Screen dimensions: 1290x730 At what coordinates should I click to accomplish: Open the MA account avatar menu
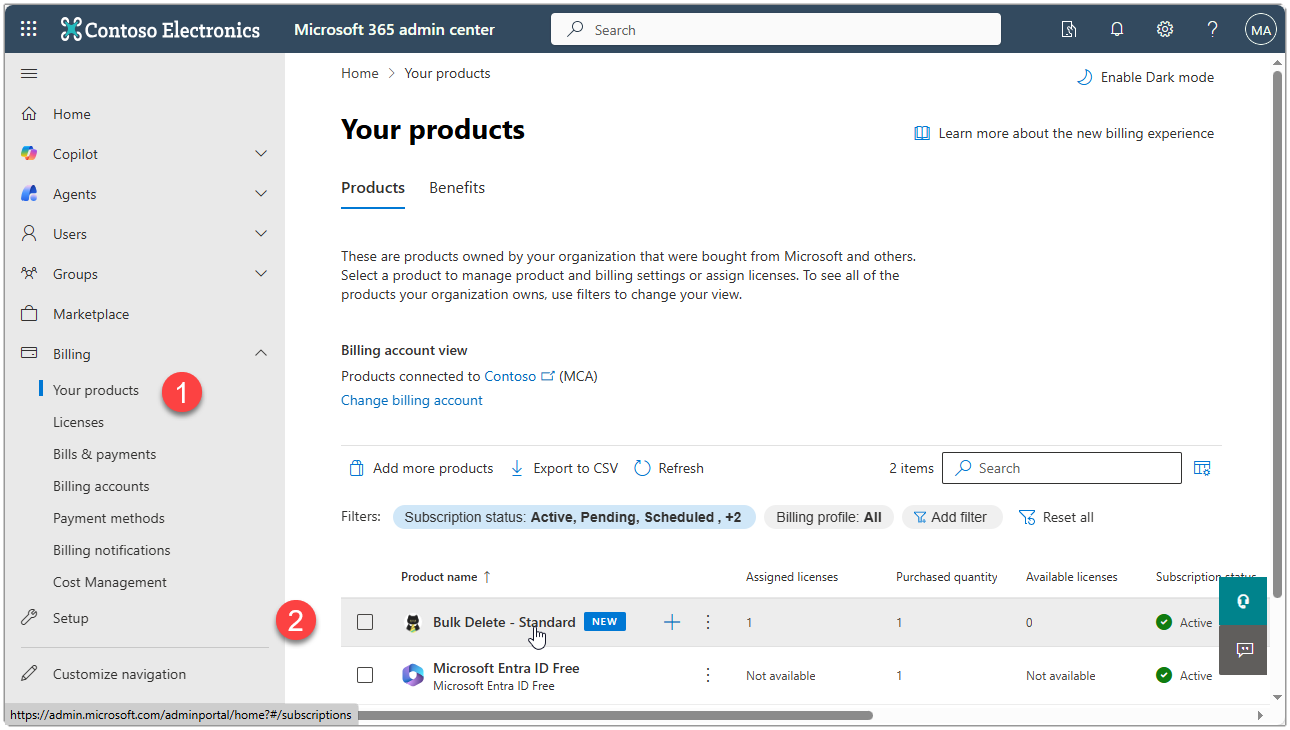coord(1260,29)
